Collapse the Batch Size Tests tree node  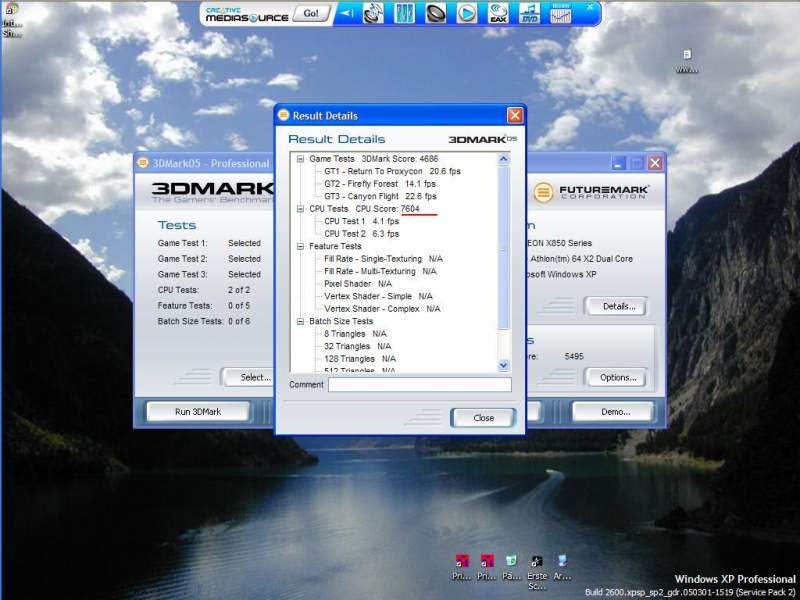[300, 321]
